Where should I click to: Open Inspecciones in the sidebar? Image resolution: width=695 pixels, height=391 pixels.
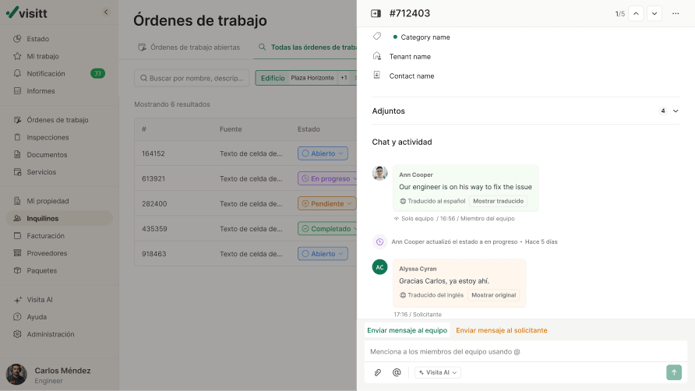click(47, 137)
